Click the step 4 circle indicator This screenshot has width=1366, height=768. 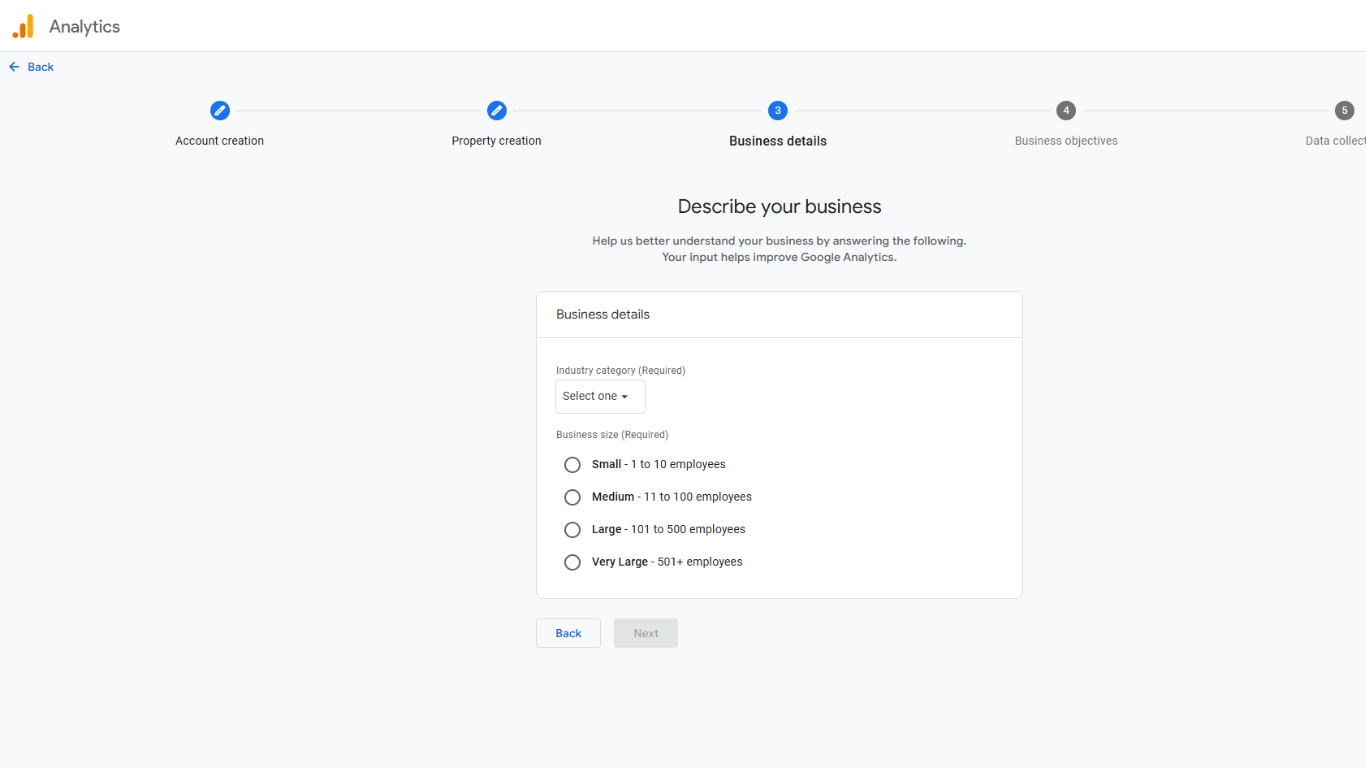click(1066, 110)
